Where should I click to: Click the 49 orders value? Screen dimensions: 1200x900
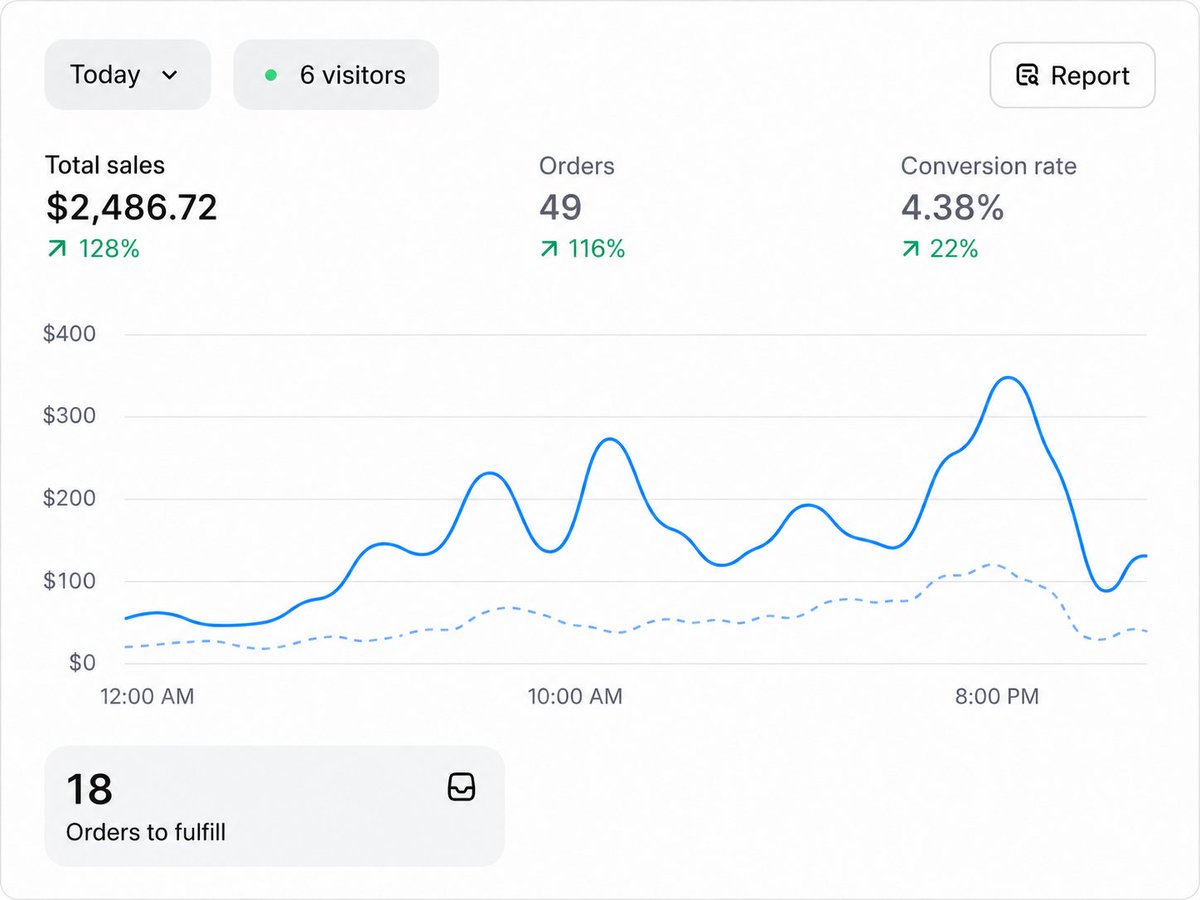tap(560, 207)
